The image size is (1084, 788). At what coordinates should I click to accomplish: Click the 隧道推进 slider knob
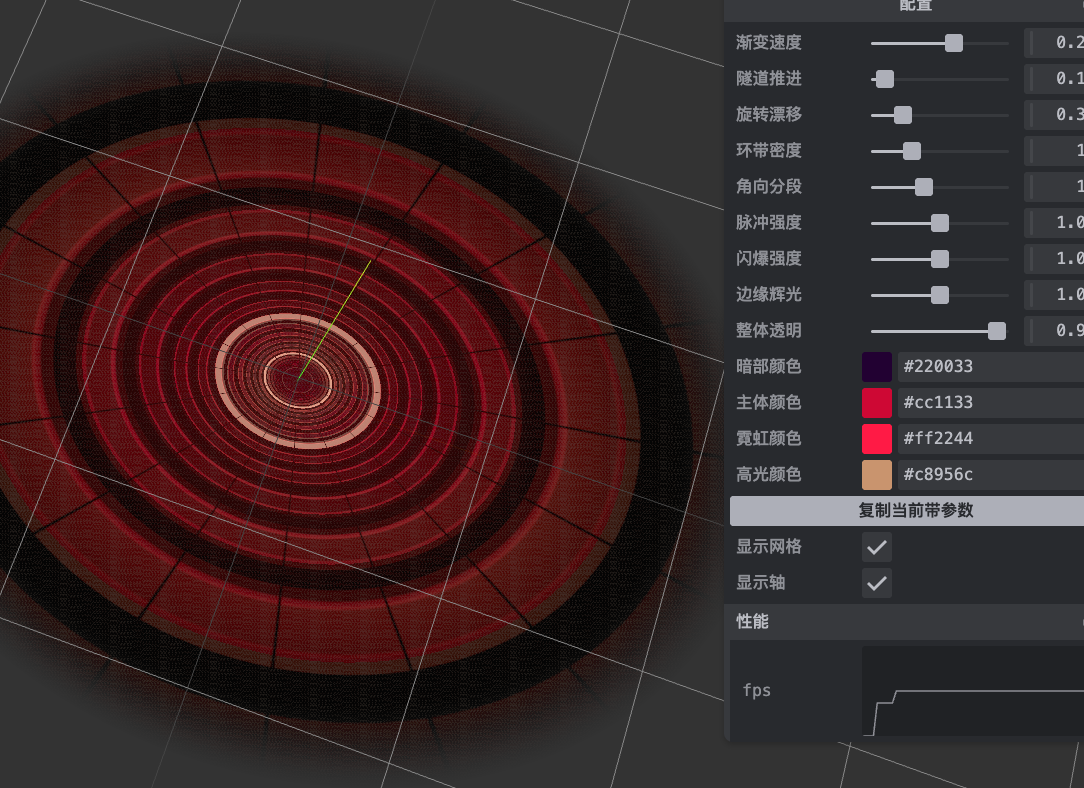point(885,79)
